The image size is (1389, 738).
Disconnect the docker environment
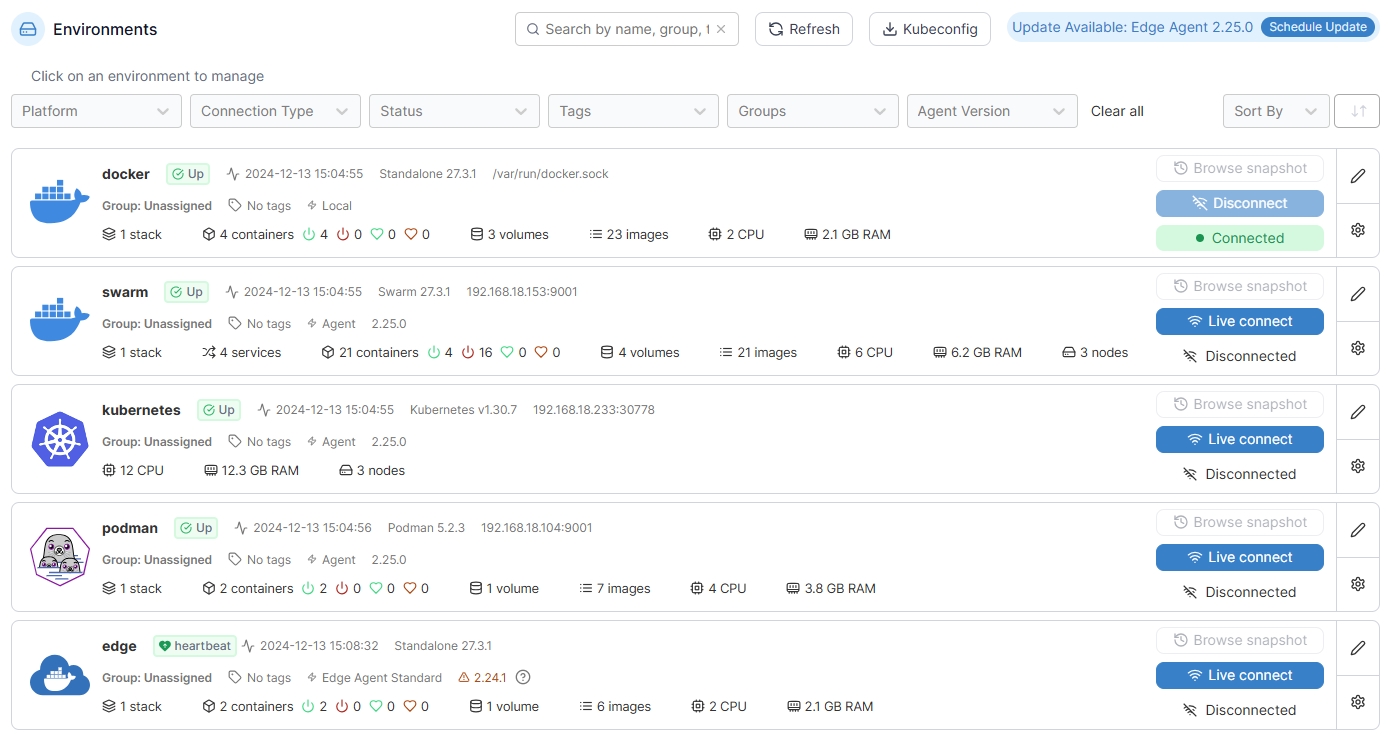(x=1239, y=203)
